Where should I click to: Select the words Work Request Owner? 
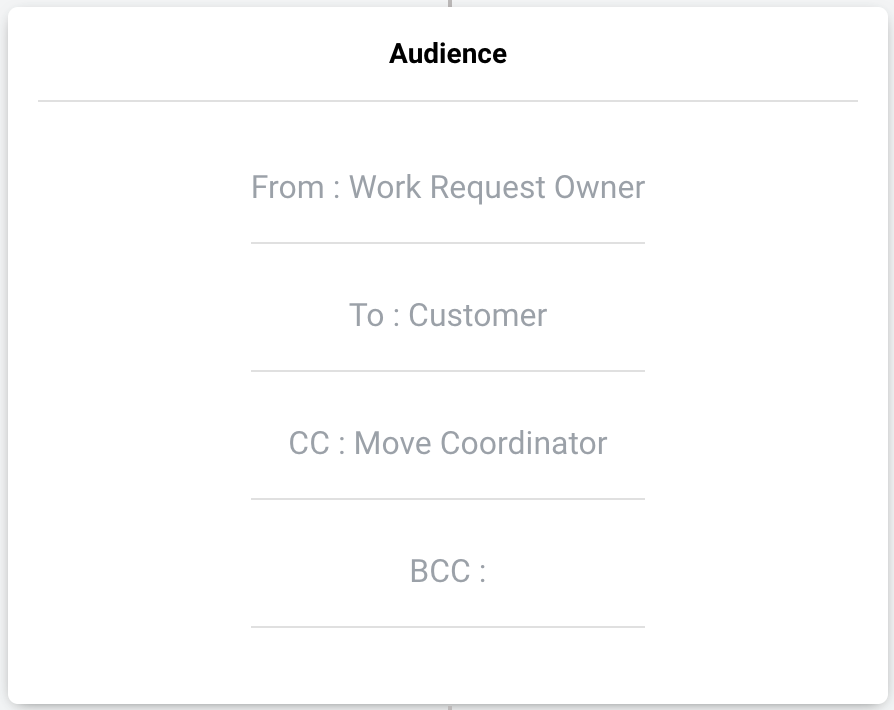pos(497,188)
